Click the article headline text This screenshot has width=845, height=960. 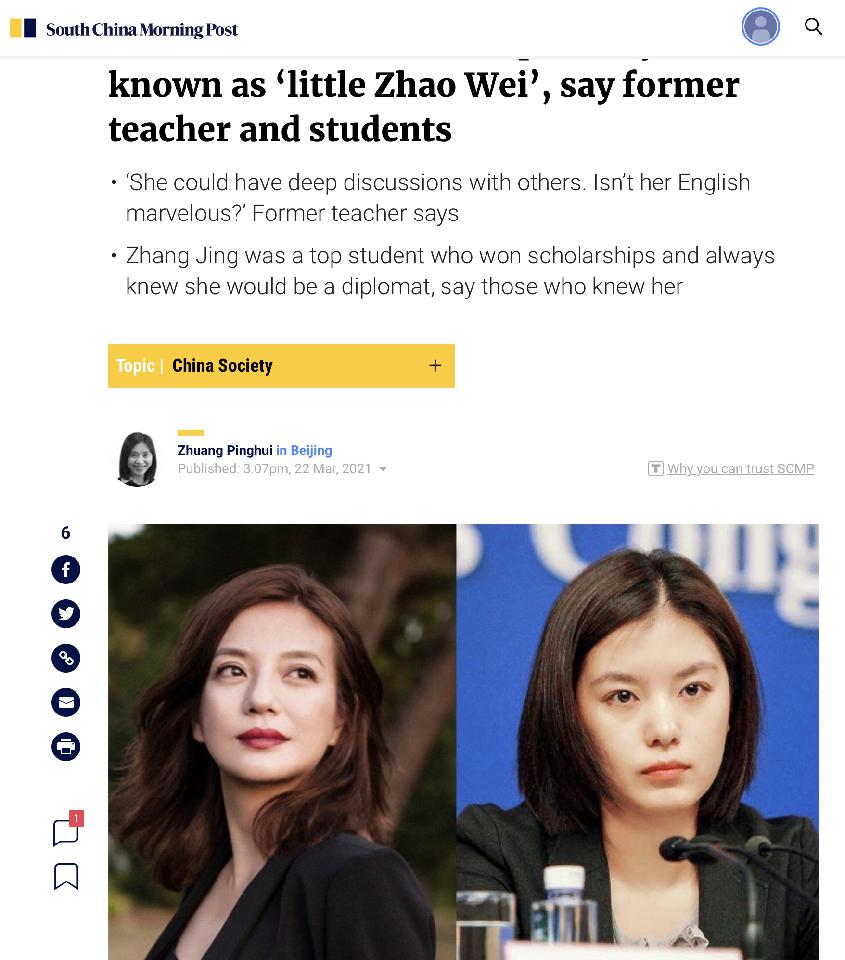(x=424, y=106)
